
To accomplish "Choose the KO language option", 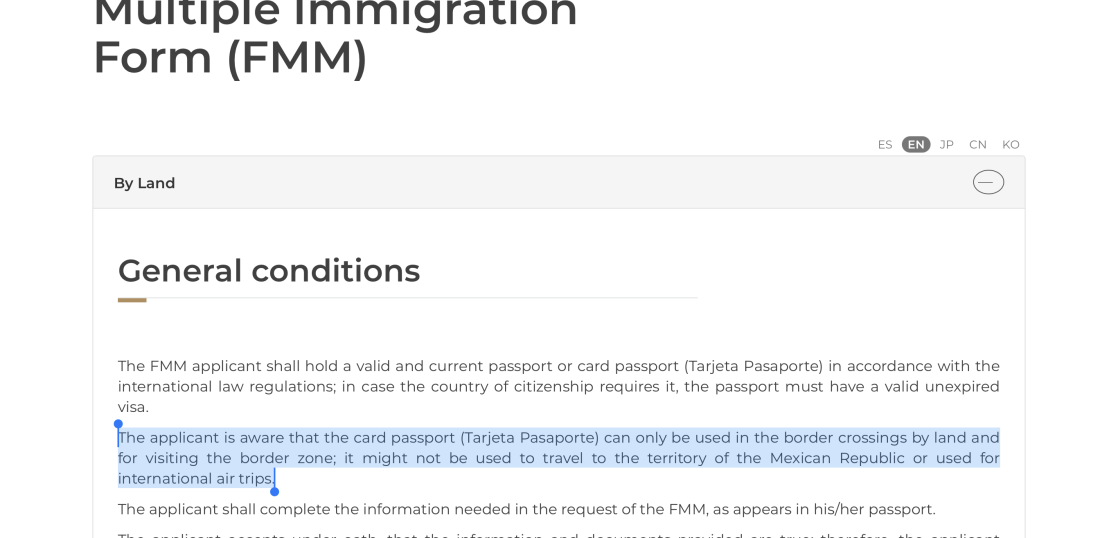I will point(1011,144).
